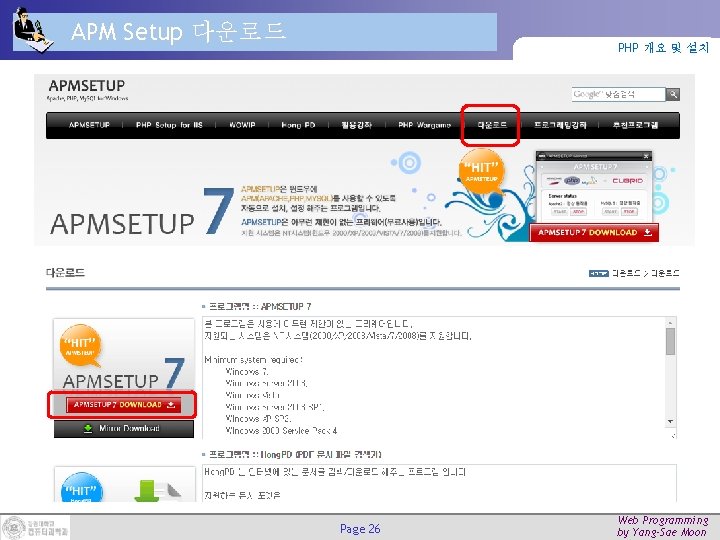
Task: Click the 다운로드 section heading
Action: click(65, 273)
